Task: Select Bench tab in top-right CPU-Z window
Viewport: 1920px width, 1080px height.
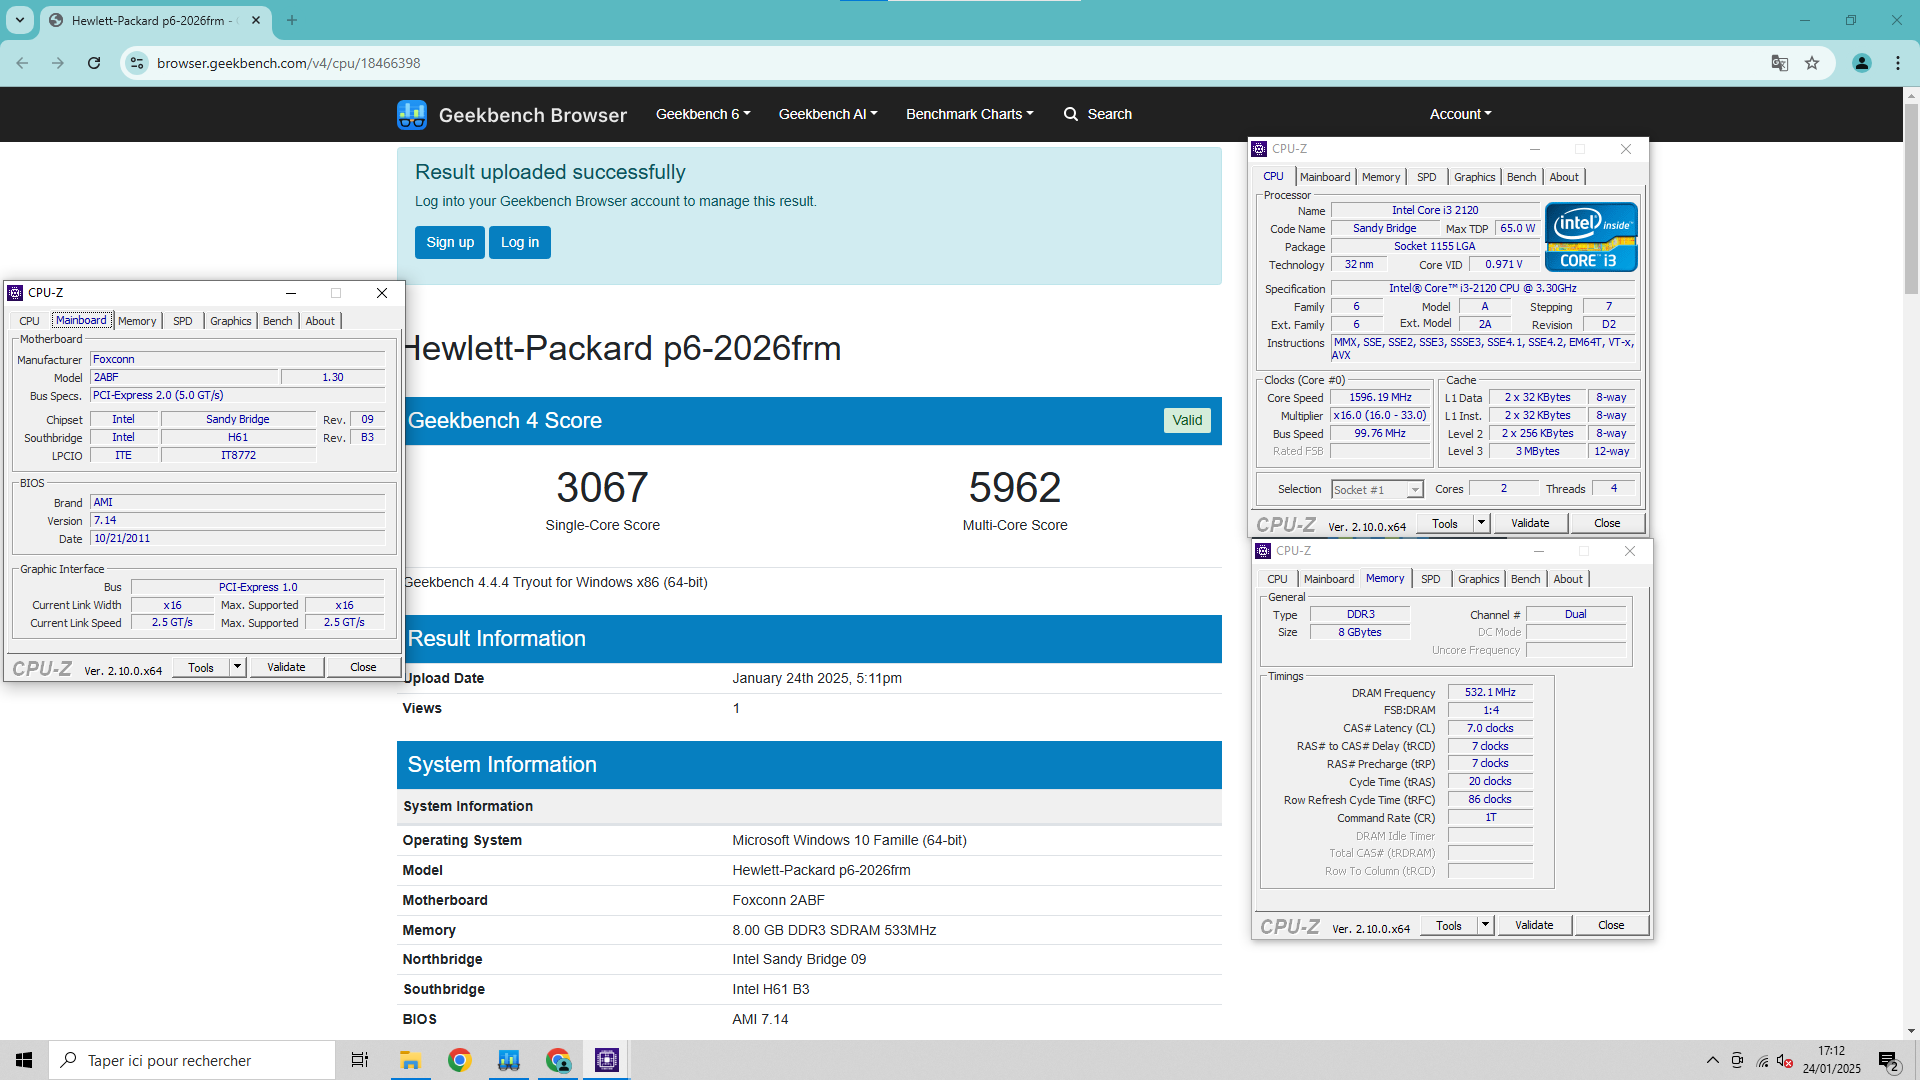Action: click(x=1522, y=177)
